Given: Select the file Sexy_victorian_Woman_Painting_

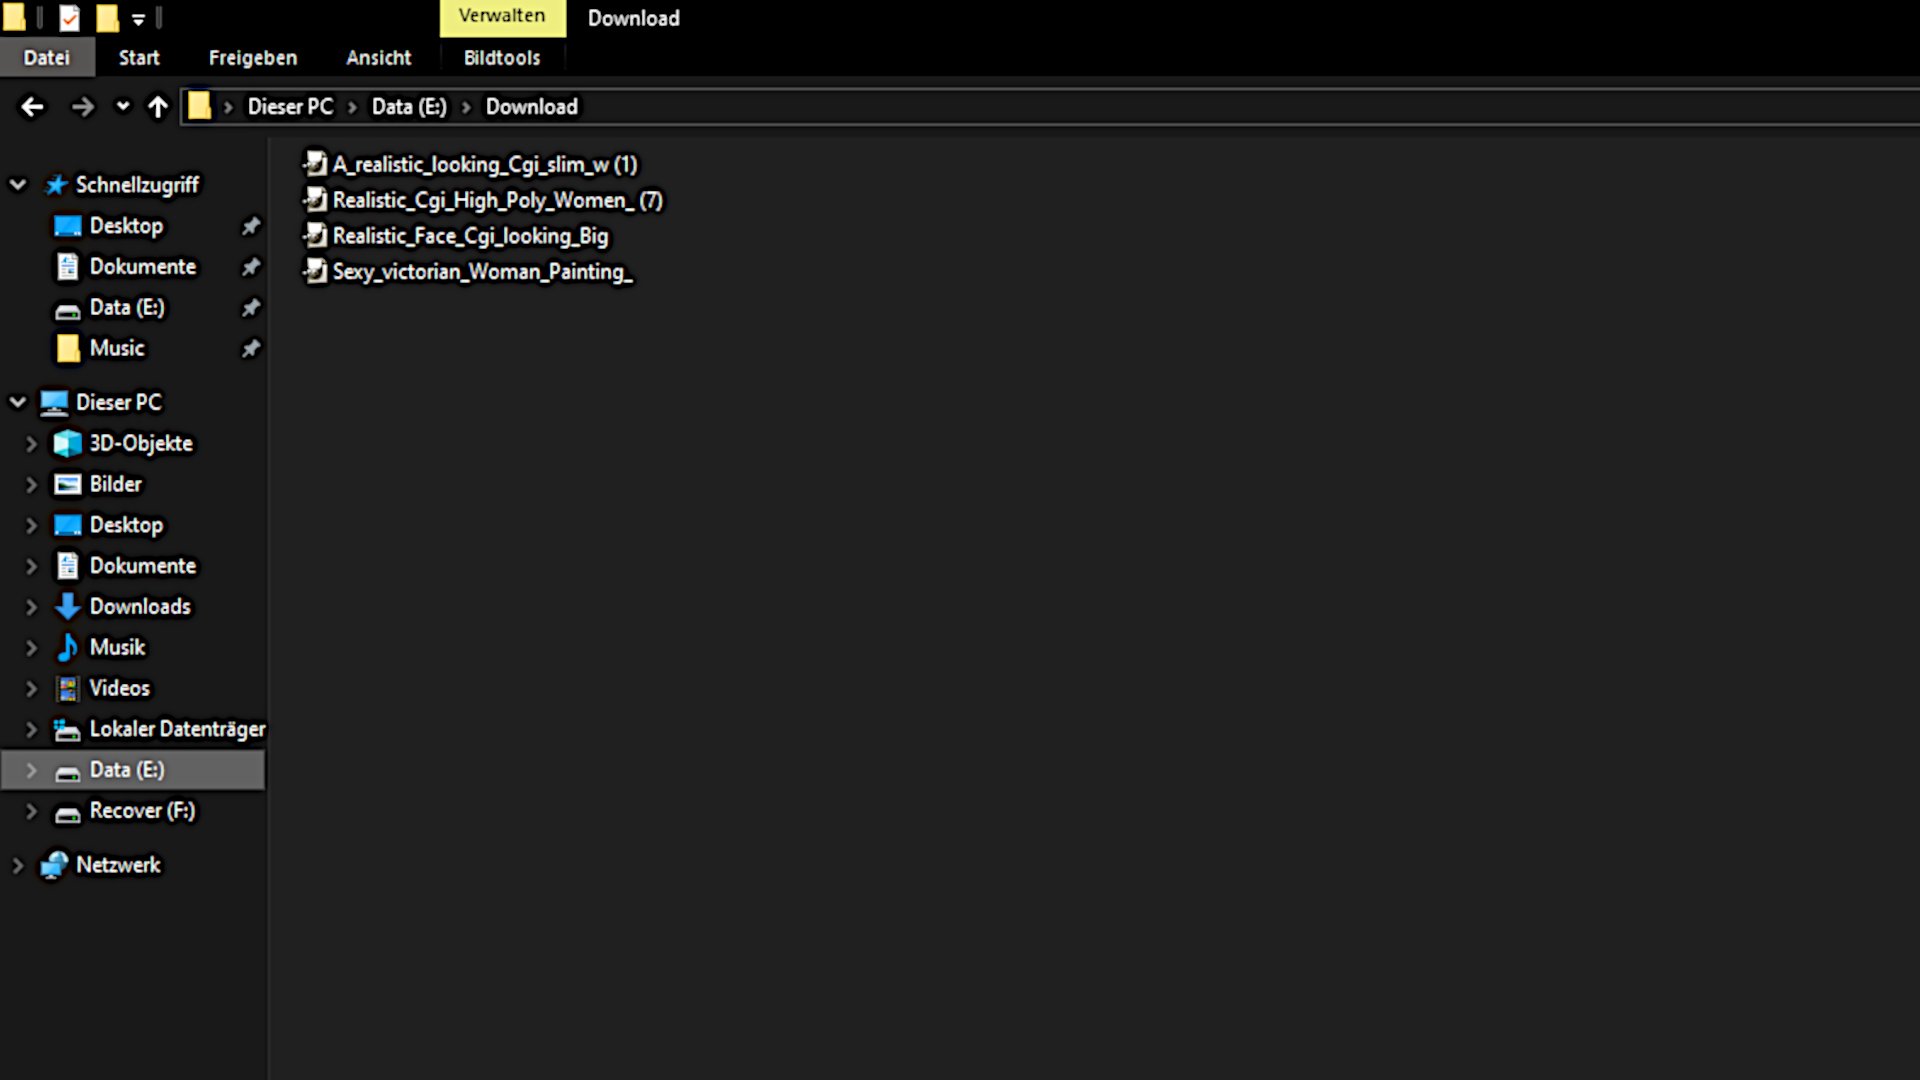Looking at the screenshot, I should (481, 272).
